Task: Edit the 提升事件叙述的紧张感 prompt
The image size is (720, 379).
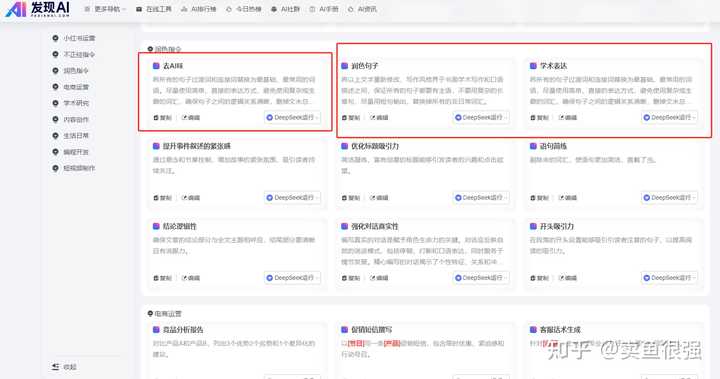Action: 191,198
